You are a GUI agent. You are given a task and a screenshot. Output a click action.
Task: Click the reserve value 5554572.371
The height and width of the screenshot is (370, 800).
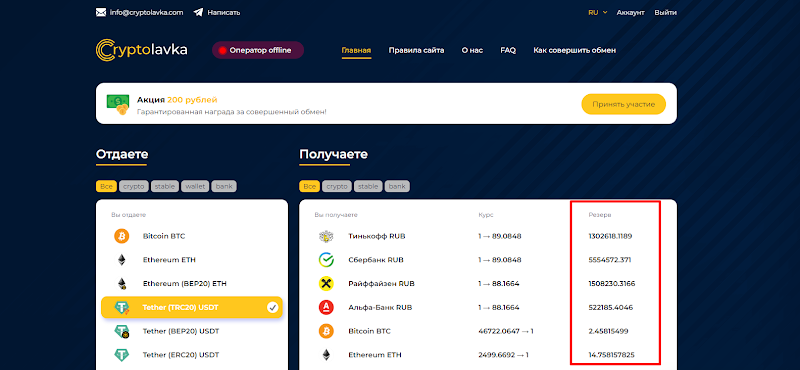(x=609, y=260)
